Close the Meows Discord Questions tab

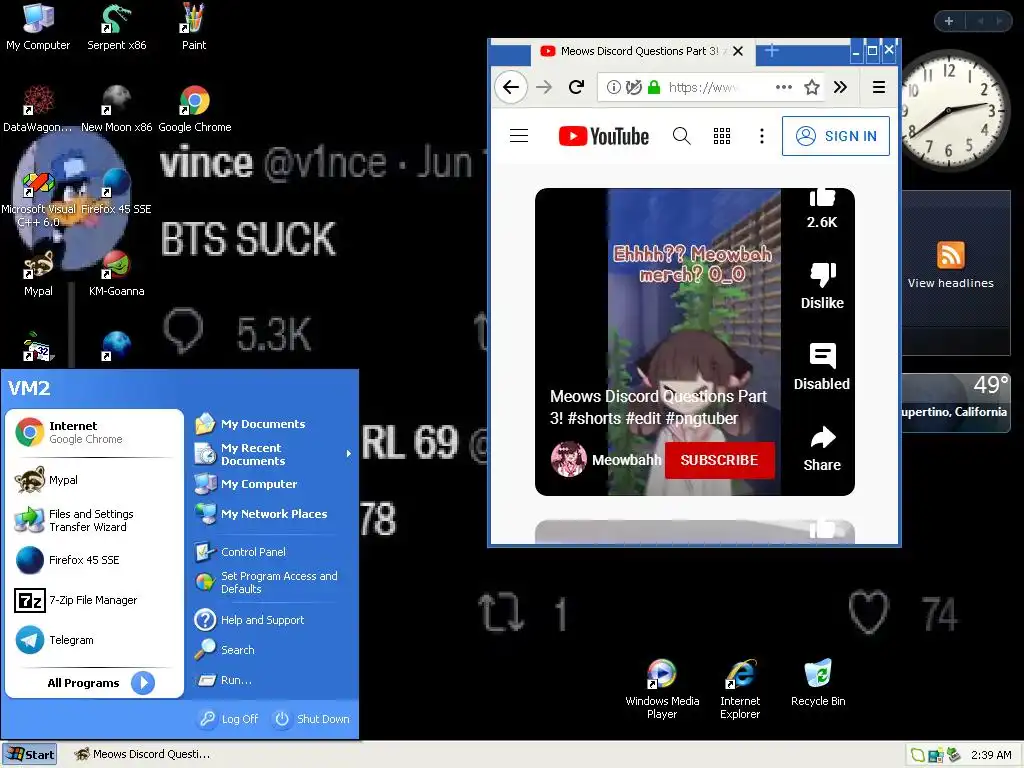click(x=738, y=51)
